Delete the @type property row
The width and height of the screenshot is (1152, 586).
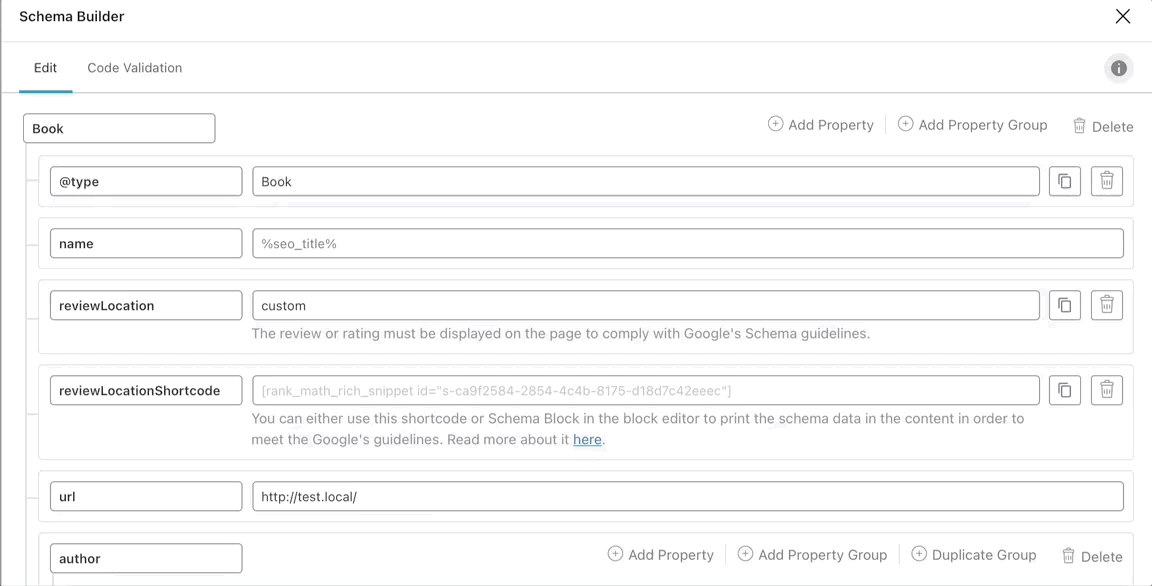1106,181
